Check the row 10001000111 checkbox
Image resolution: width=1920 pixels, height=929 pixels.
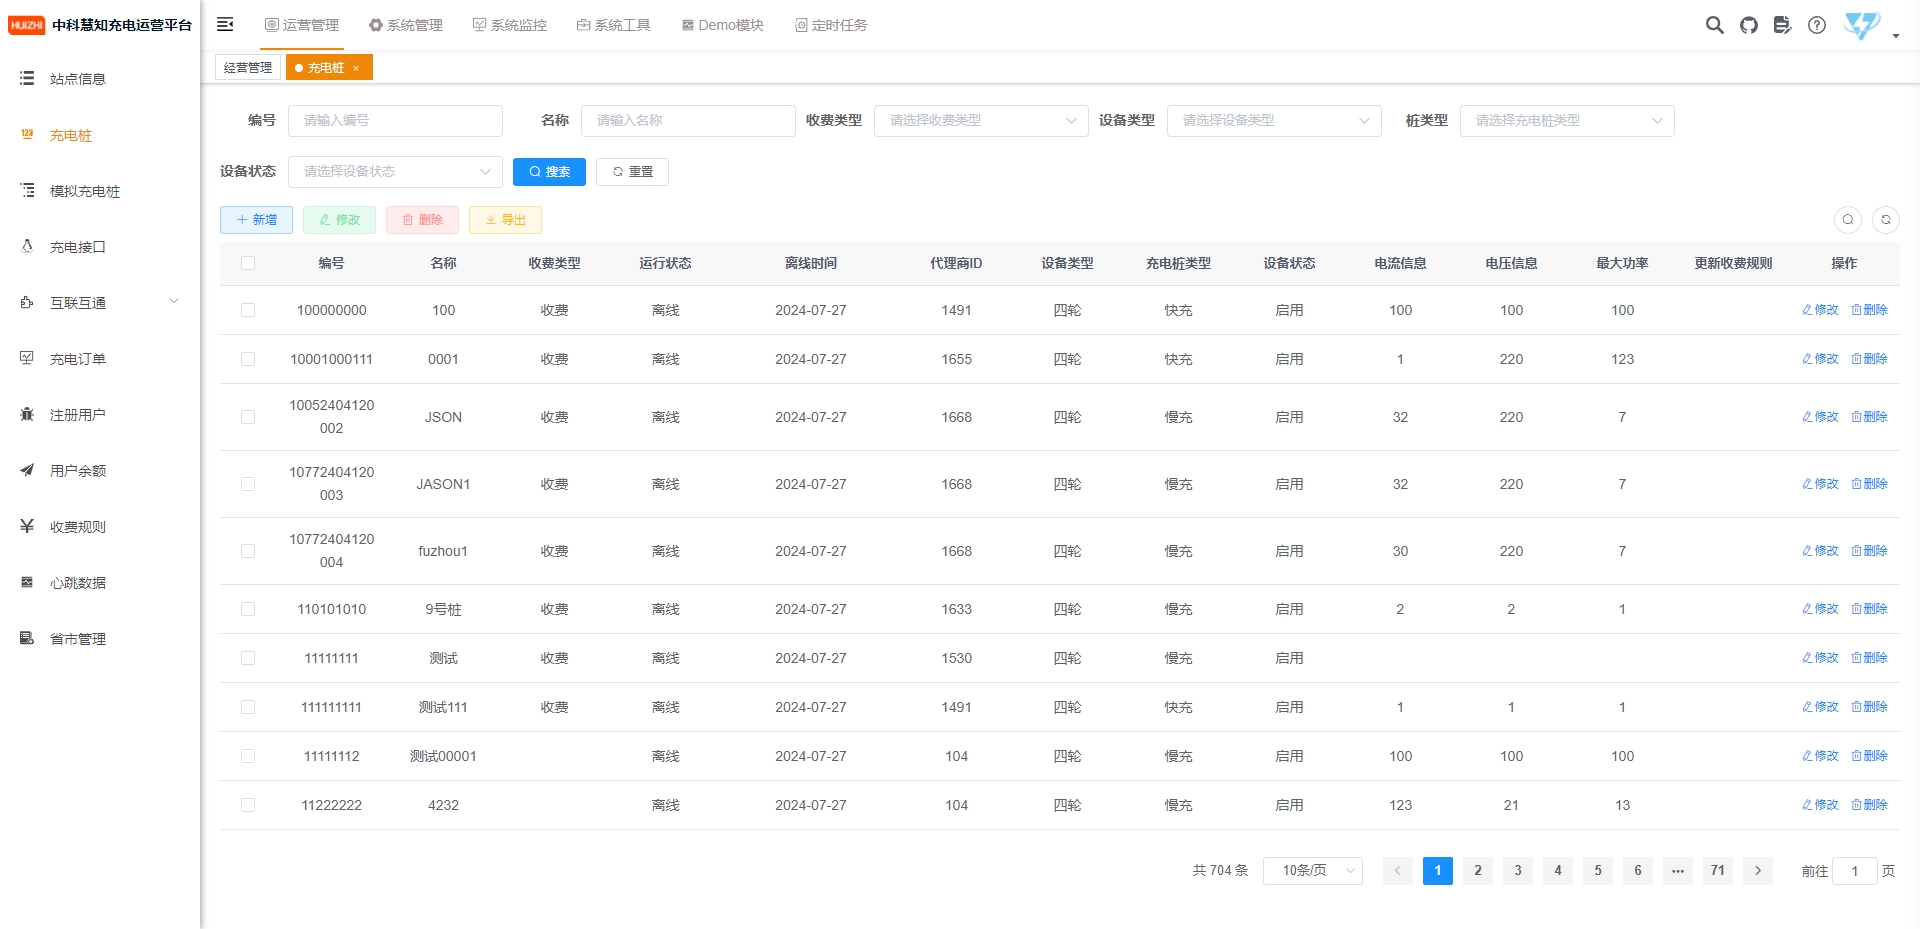[248, 359]
